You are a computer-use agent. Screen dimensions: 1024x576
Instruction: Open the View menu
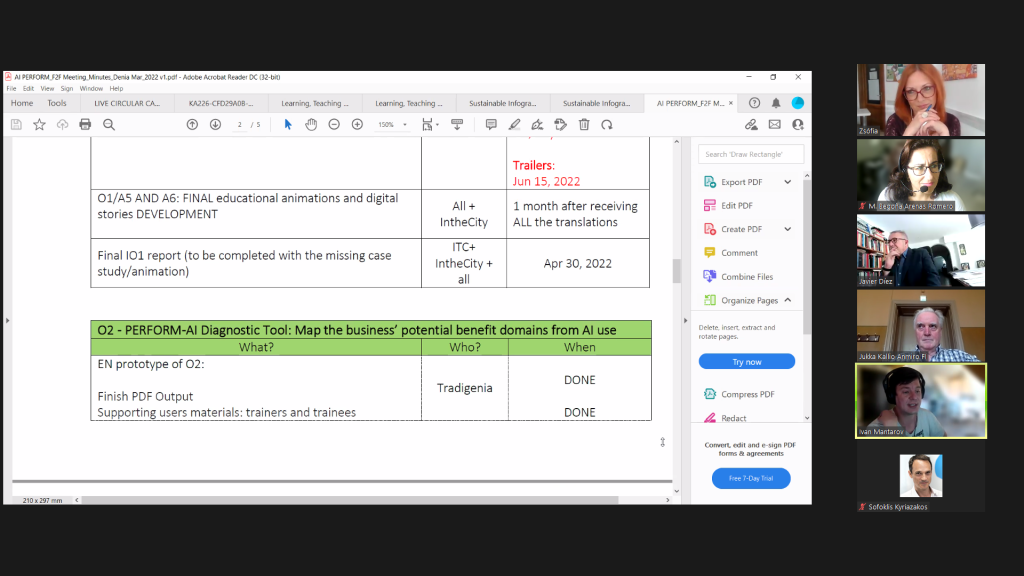click(x=46, y=88)
